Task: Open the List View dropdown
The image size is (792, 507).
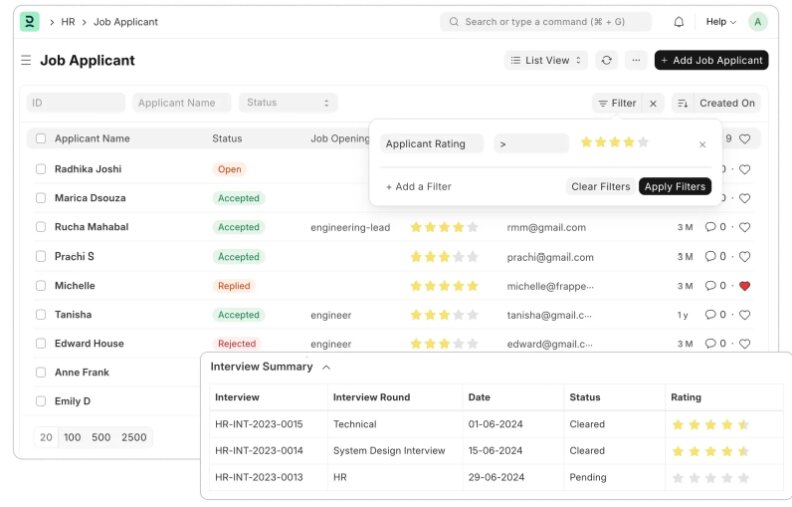Action: 546,60
